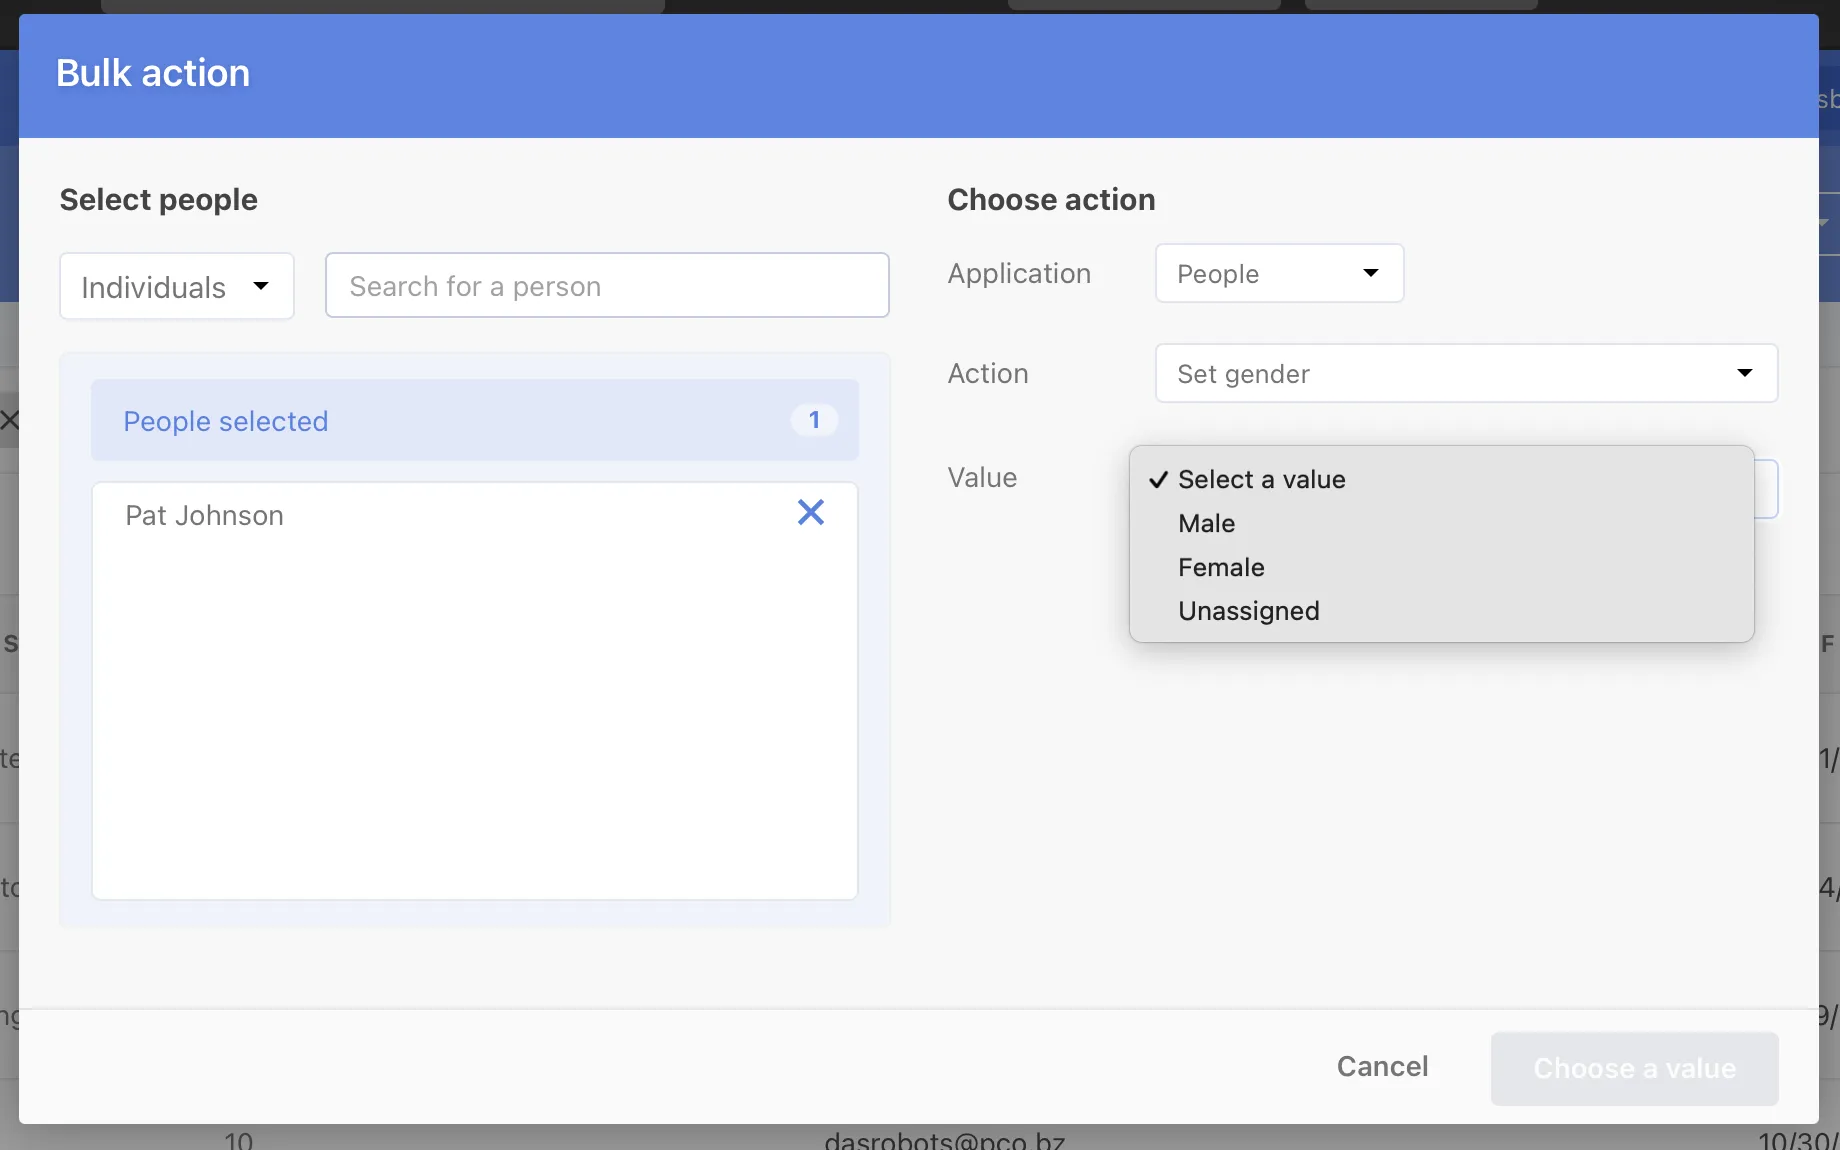Viewport: 1840px width, 1150px height.
Task: Select Male as the gender value
Action: point(1206,523)
